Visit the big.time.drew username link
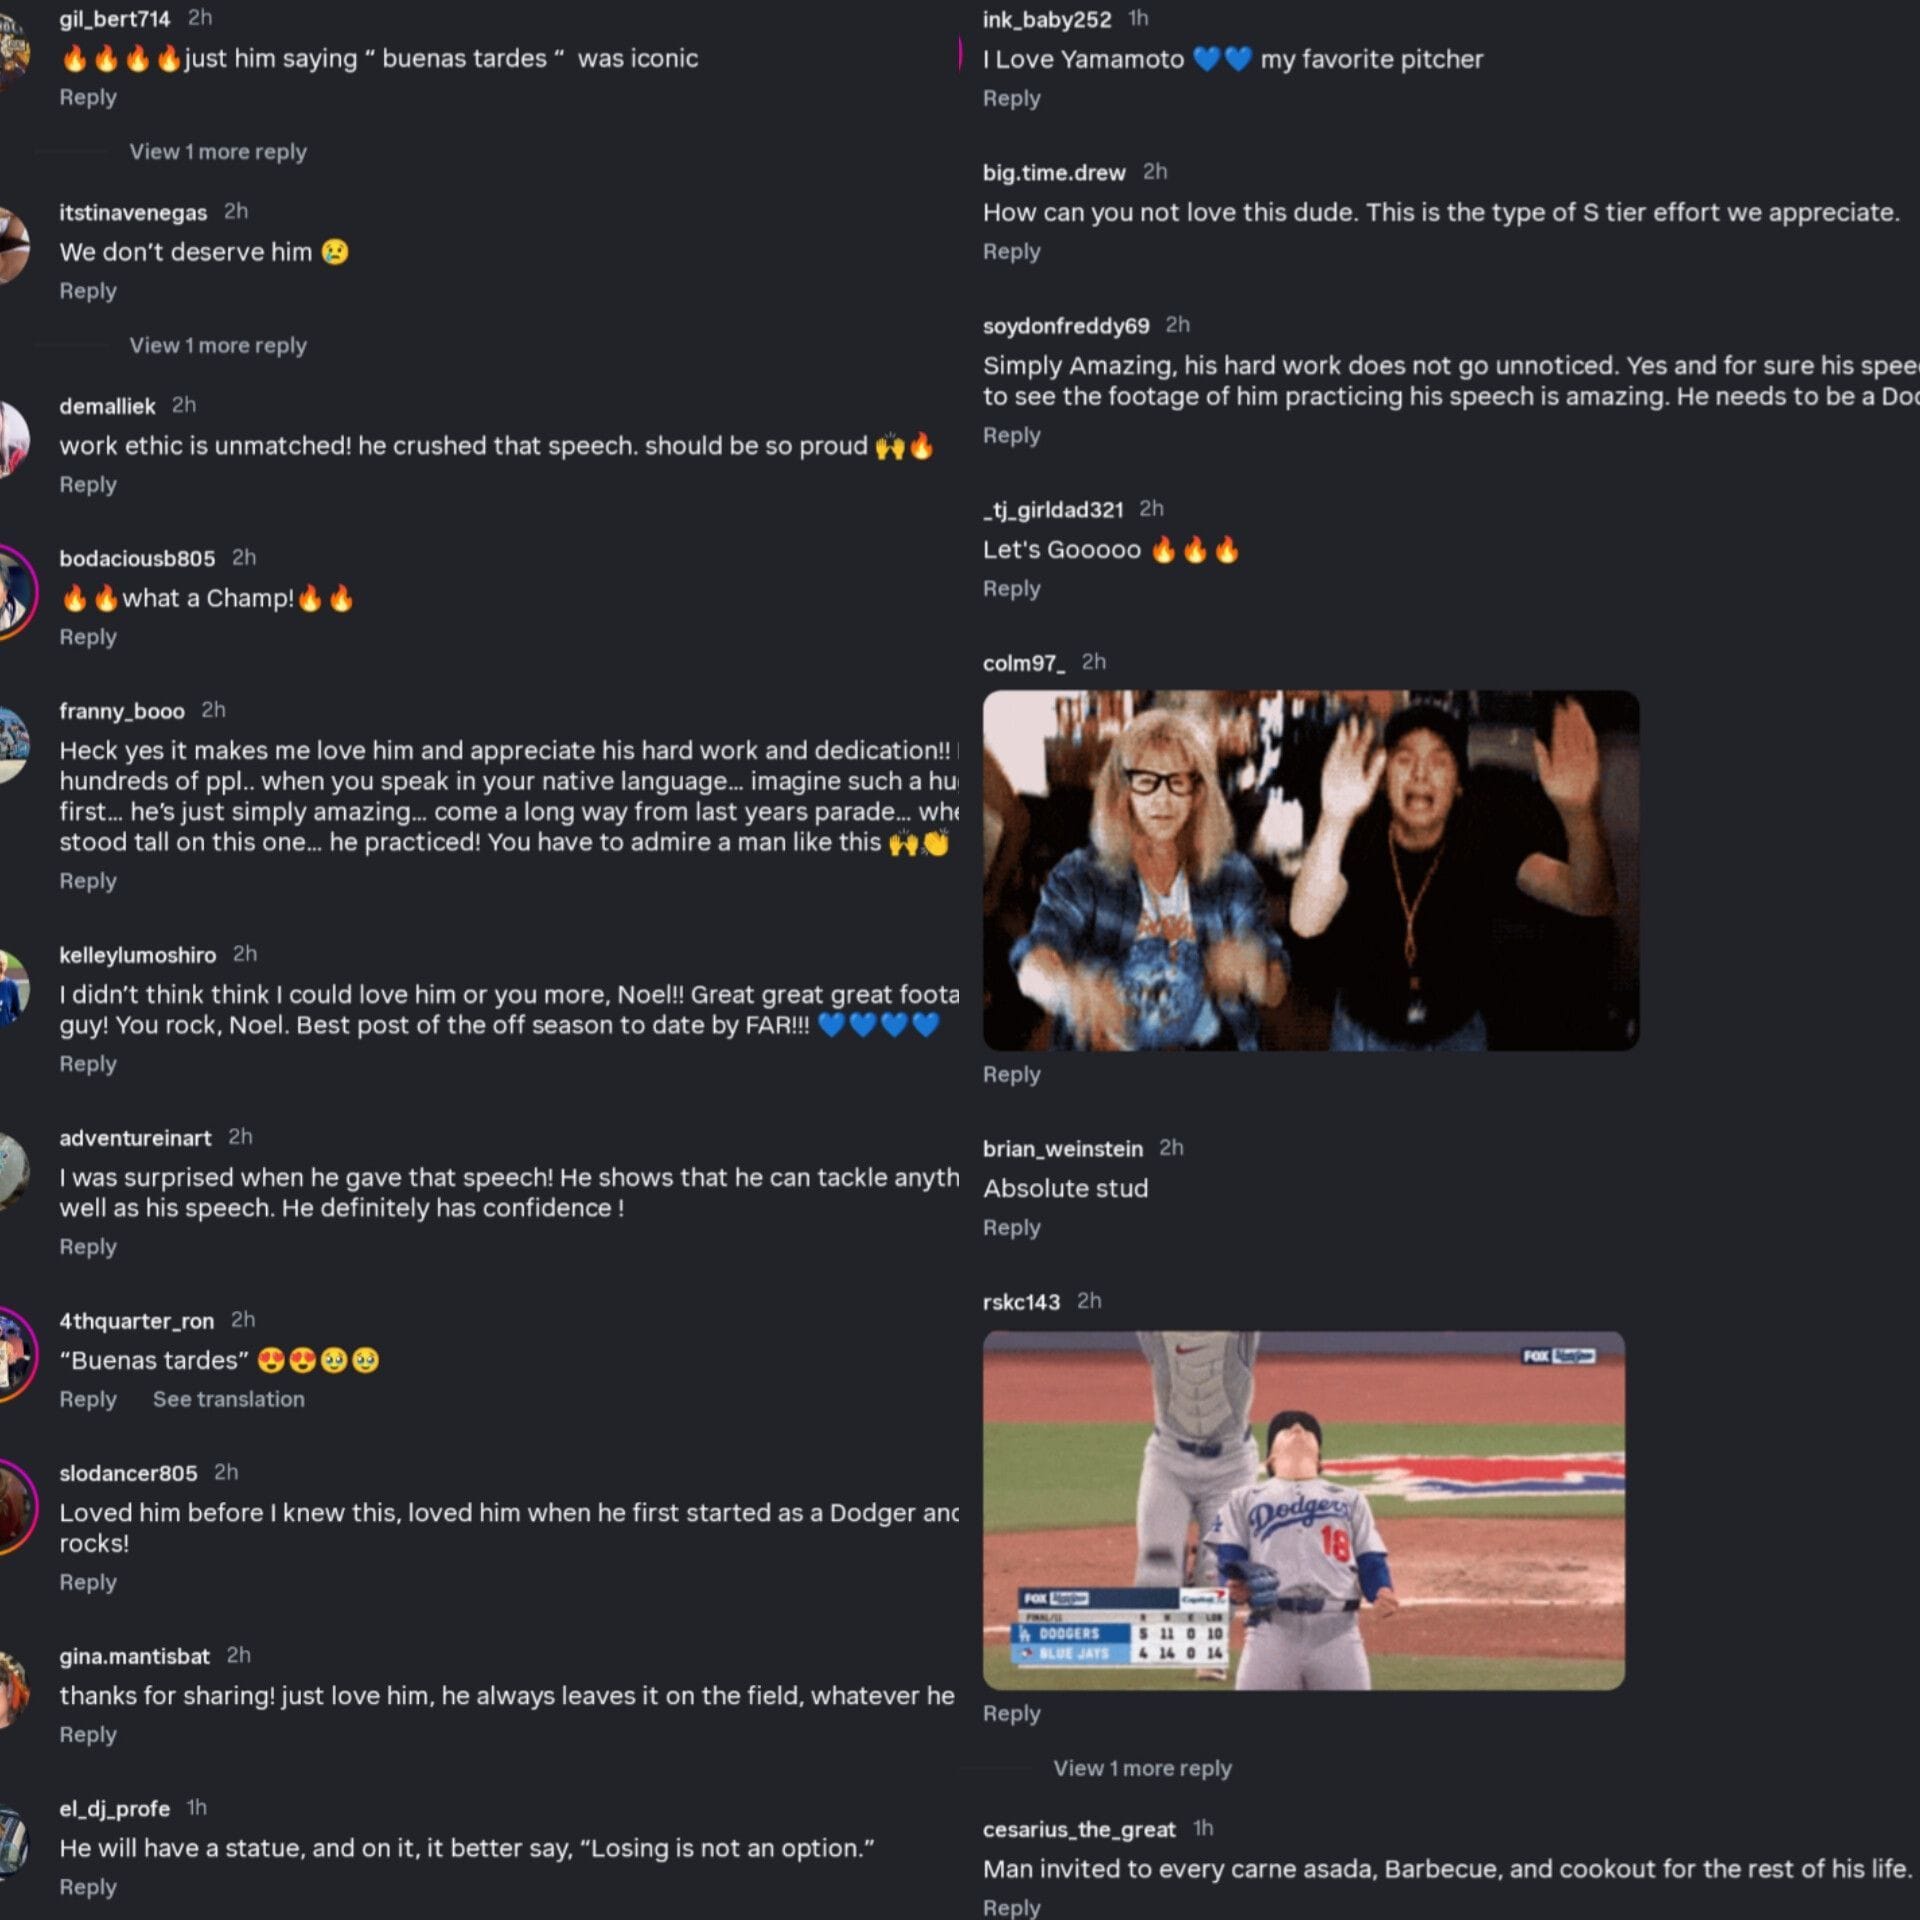 pyautogui.click(x=1054, y=173)
